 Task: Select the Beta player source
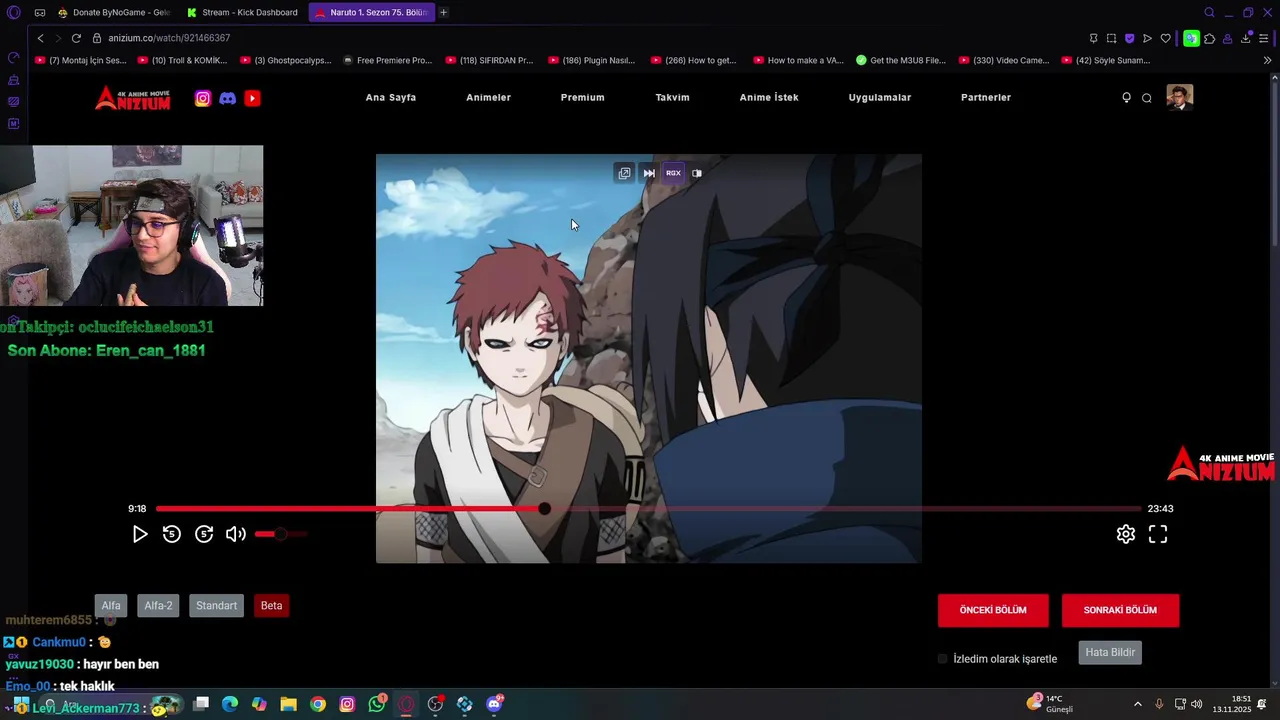click(272, 606)
